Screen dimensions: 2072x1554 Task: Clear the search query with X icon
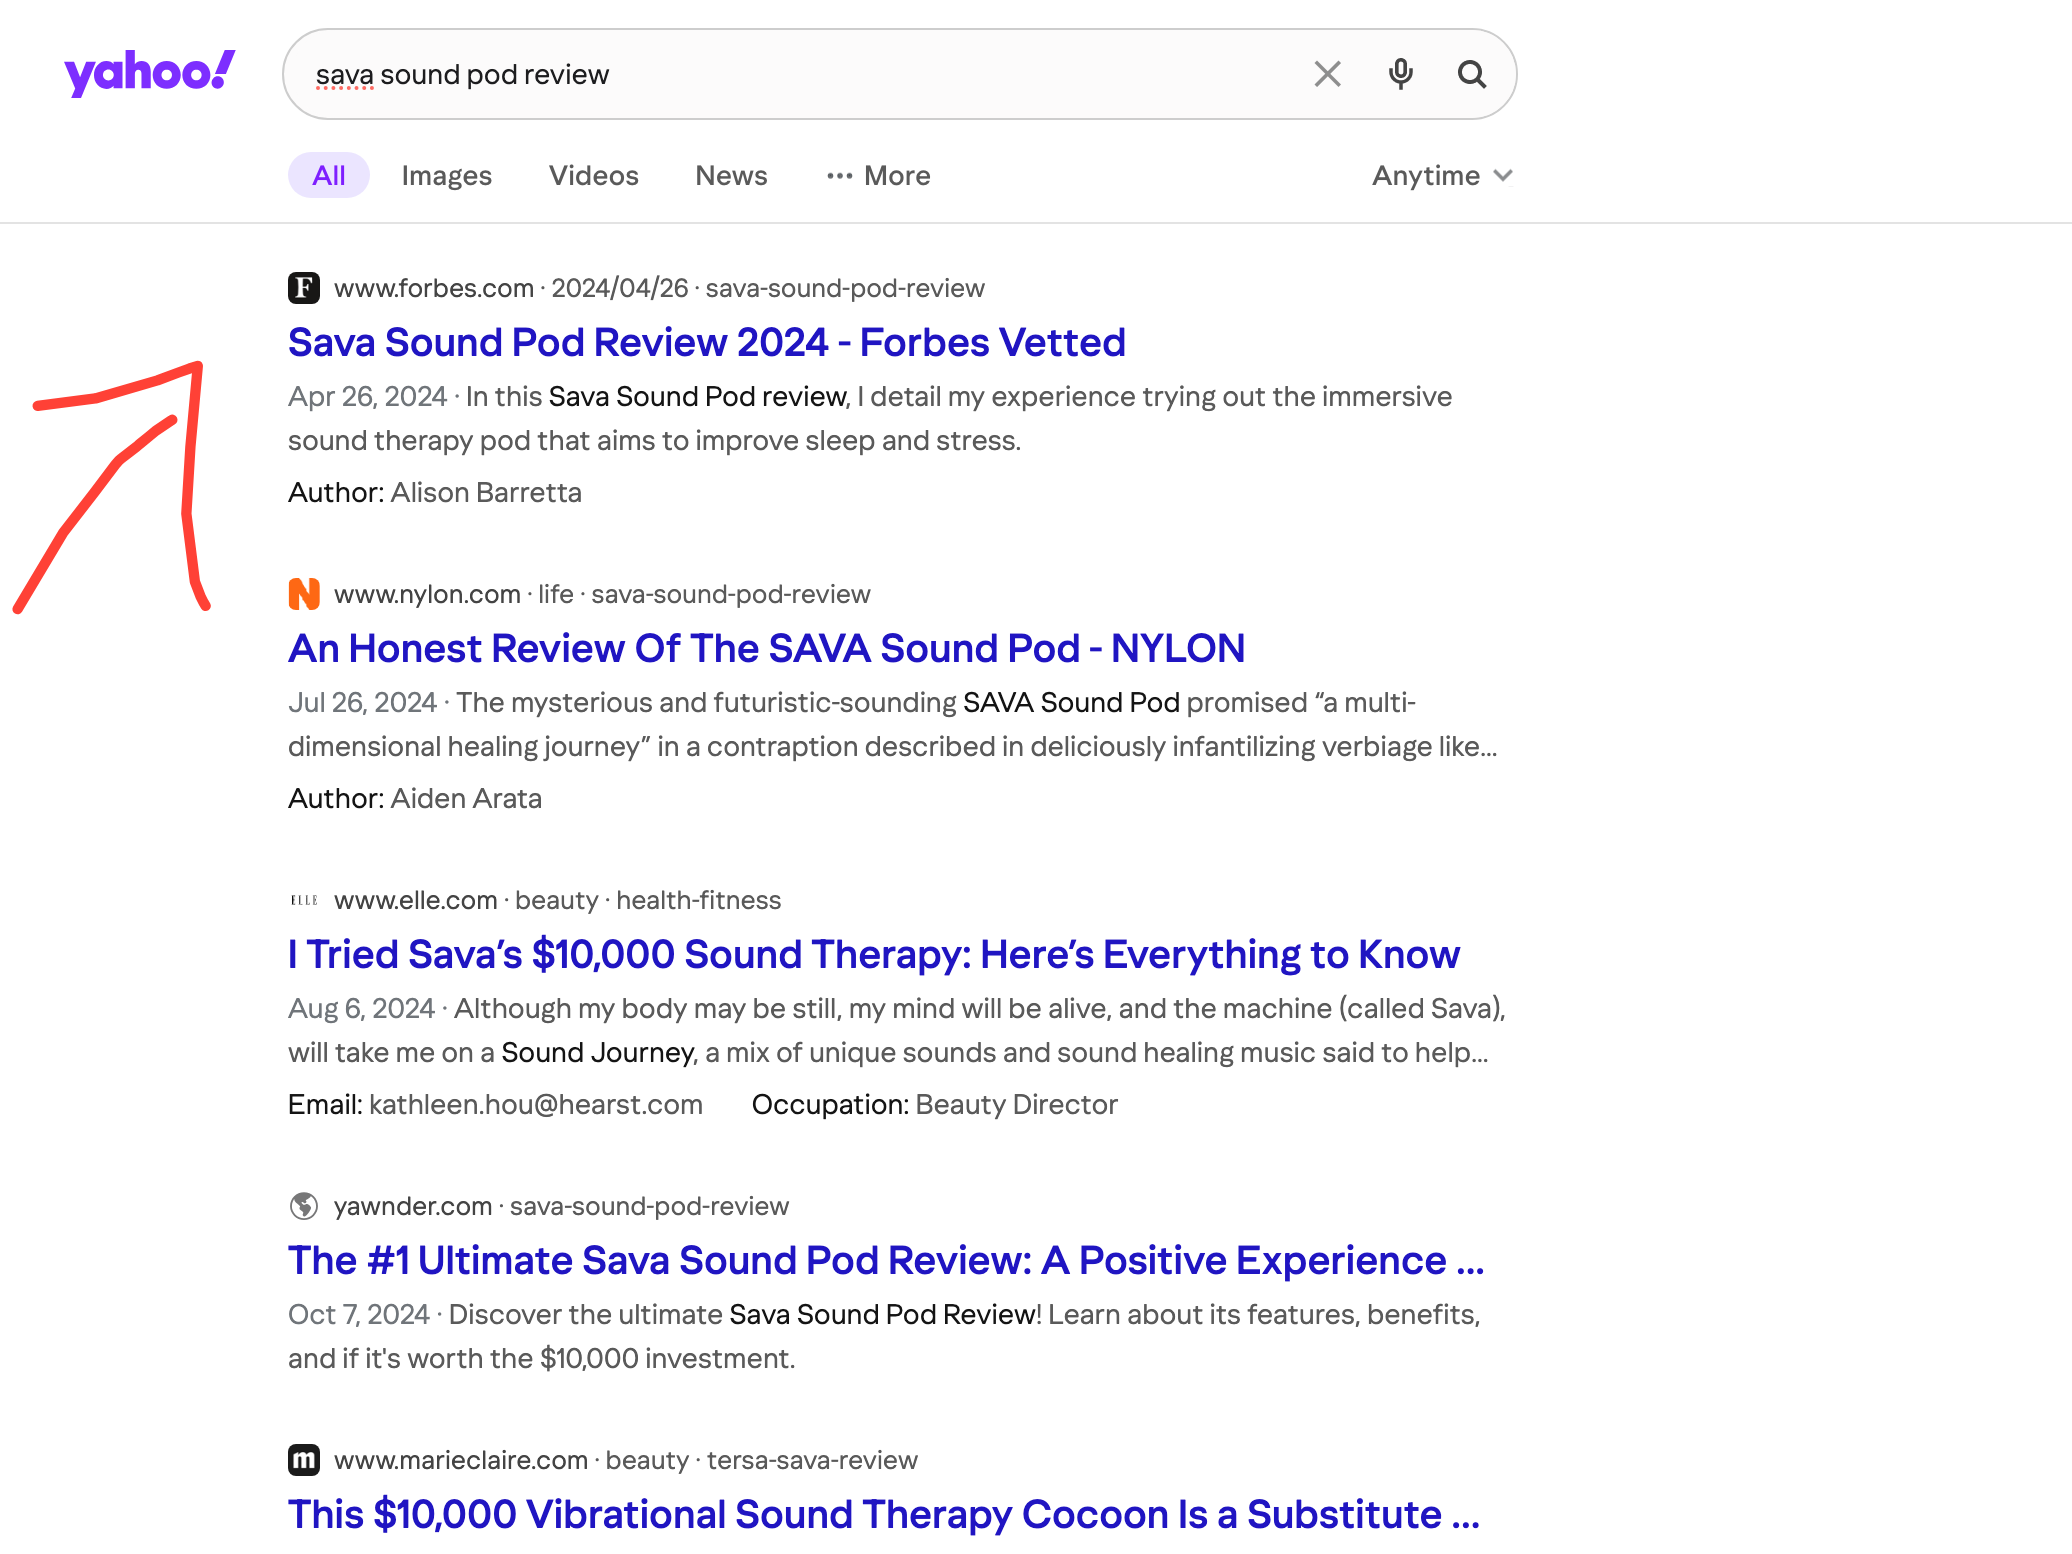click(x=1327, y=74)
